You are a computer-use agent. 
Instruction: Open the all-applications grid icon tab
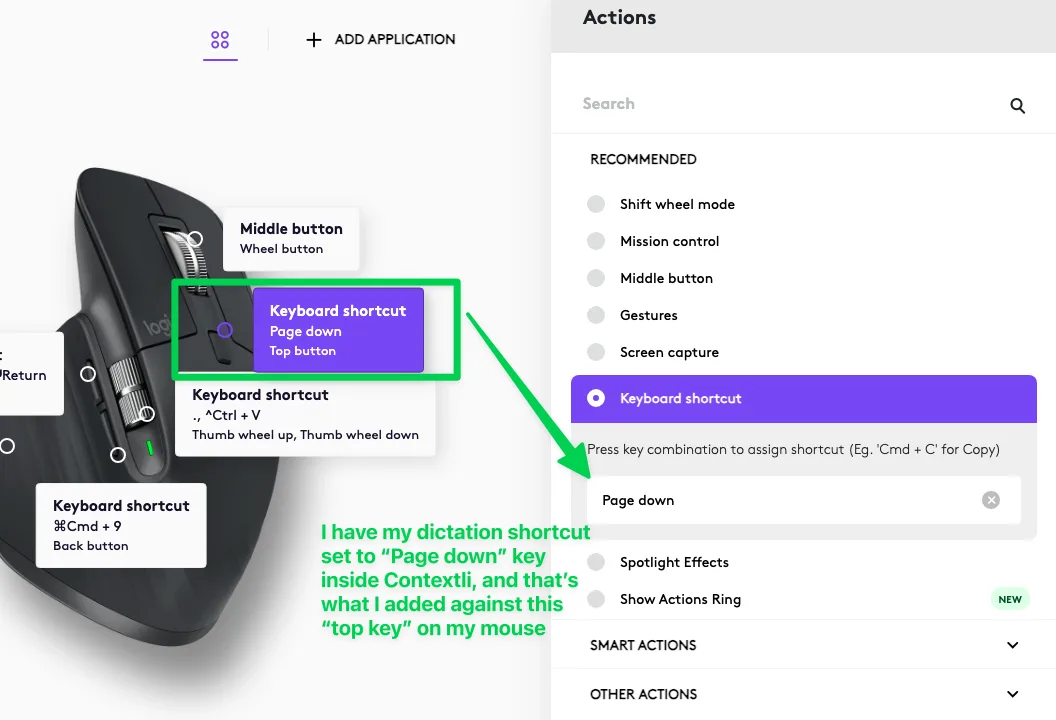click(x=220, y=40)
